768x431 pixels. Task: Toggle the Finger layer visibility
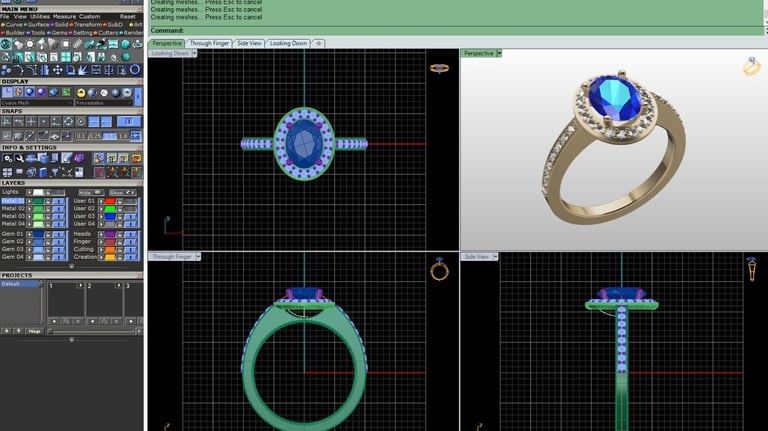tap(130, 242)
